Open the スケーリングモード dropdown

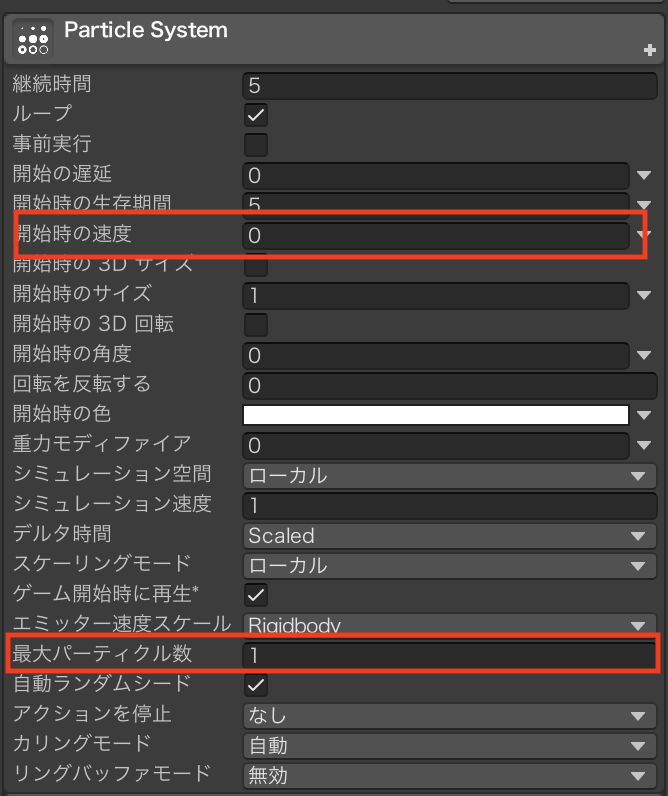pyautogui.click(x=450, y=566)
